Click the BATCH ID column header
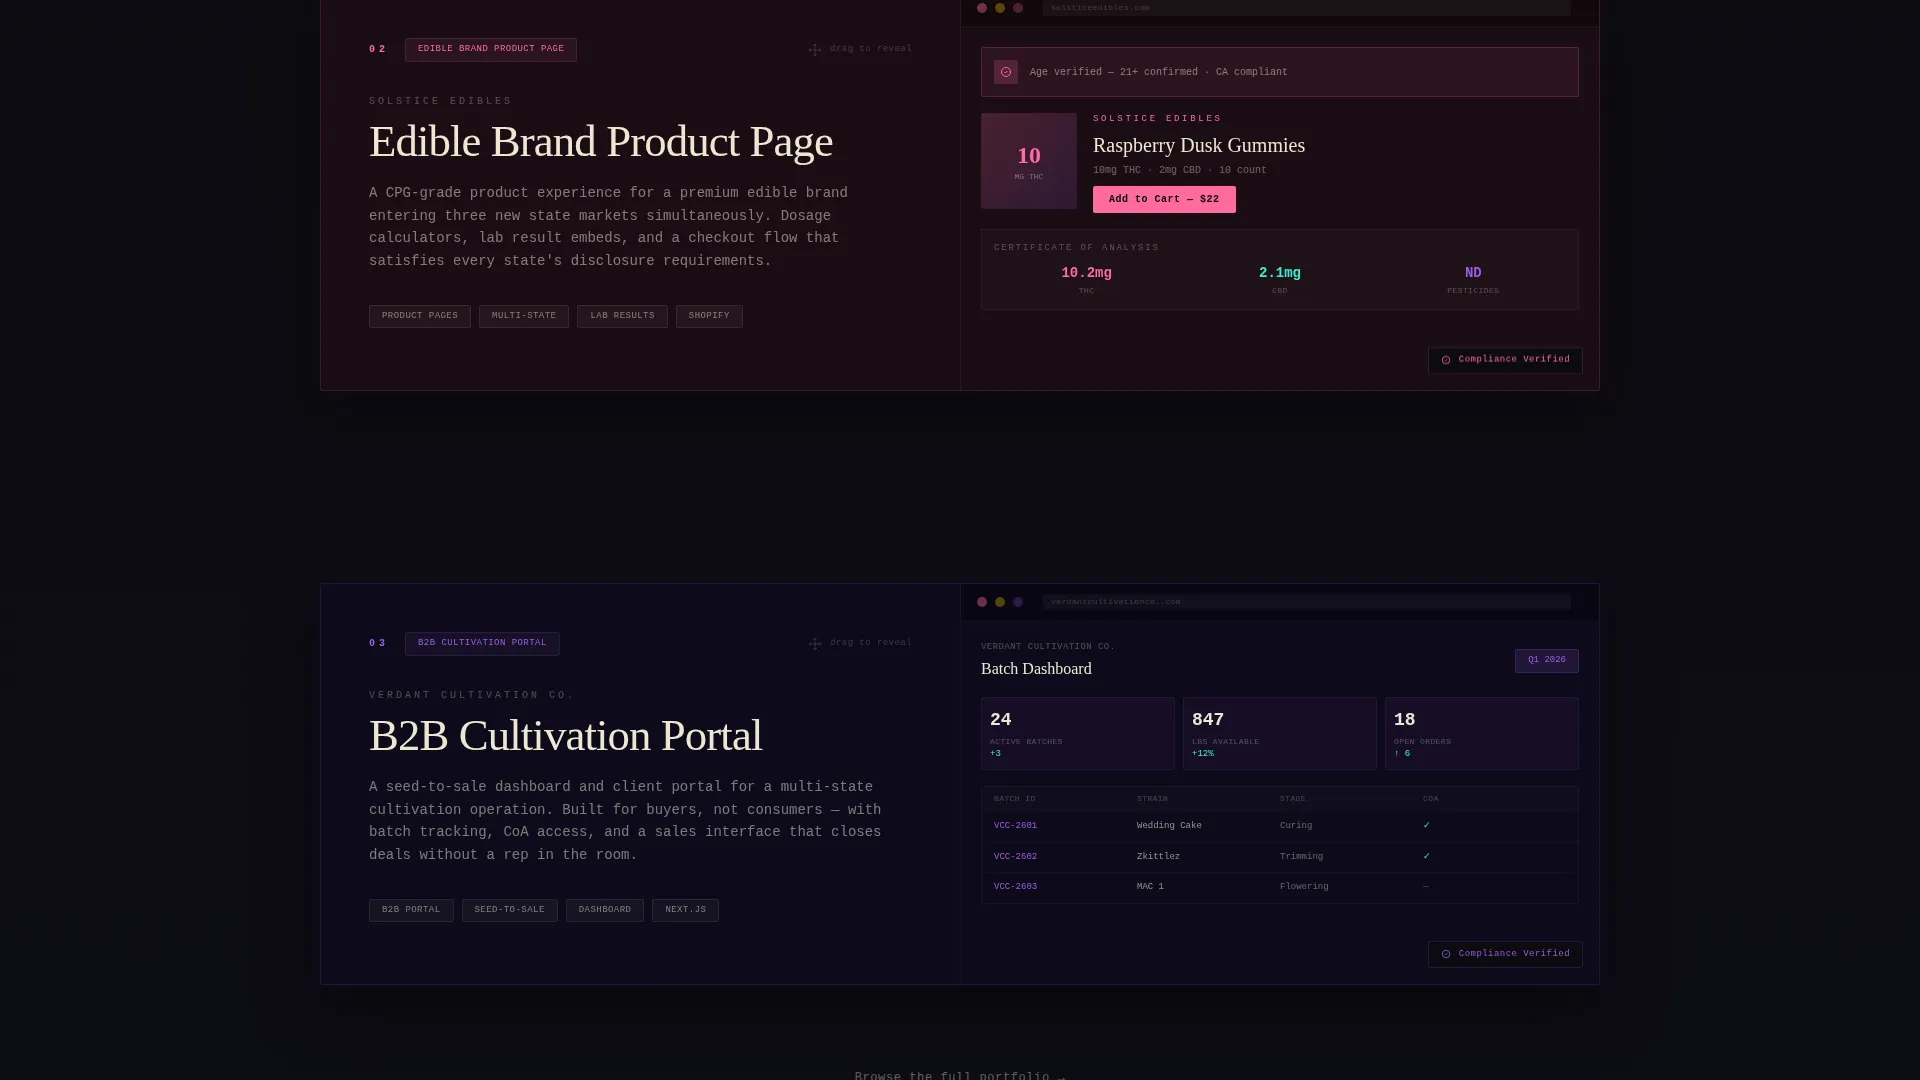The image size is (1920, 1080). 1015,799
